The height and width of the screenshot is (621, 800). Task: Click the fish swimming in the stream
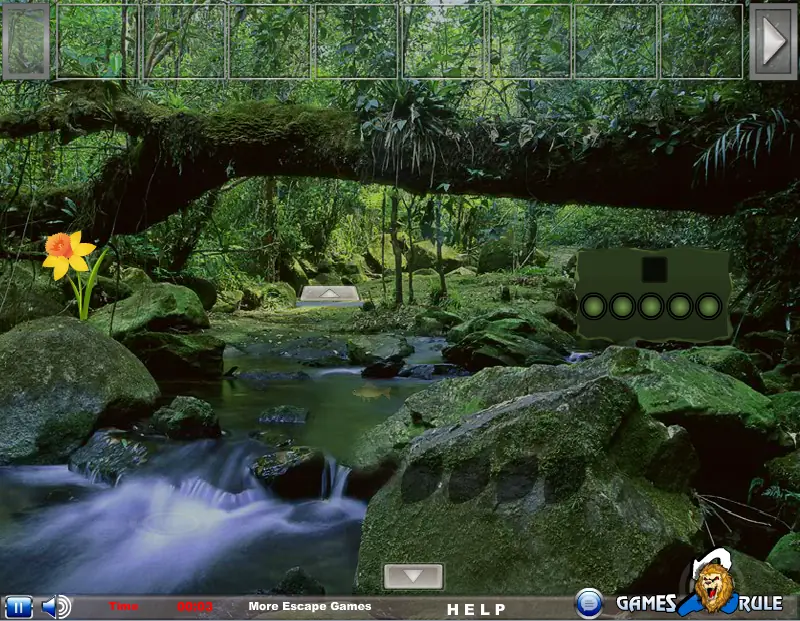click(x=372, y=392)
